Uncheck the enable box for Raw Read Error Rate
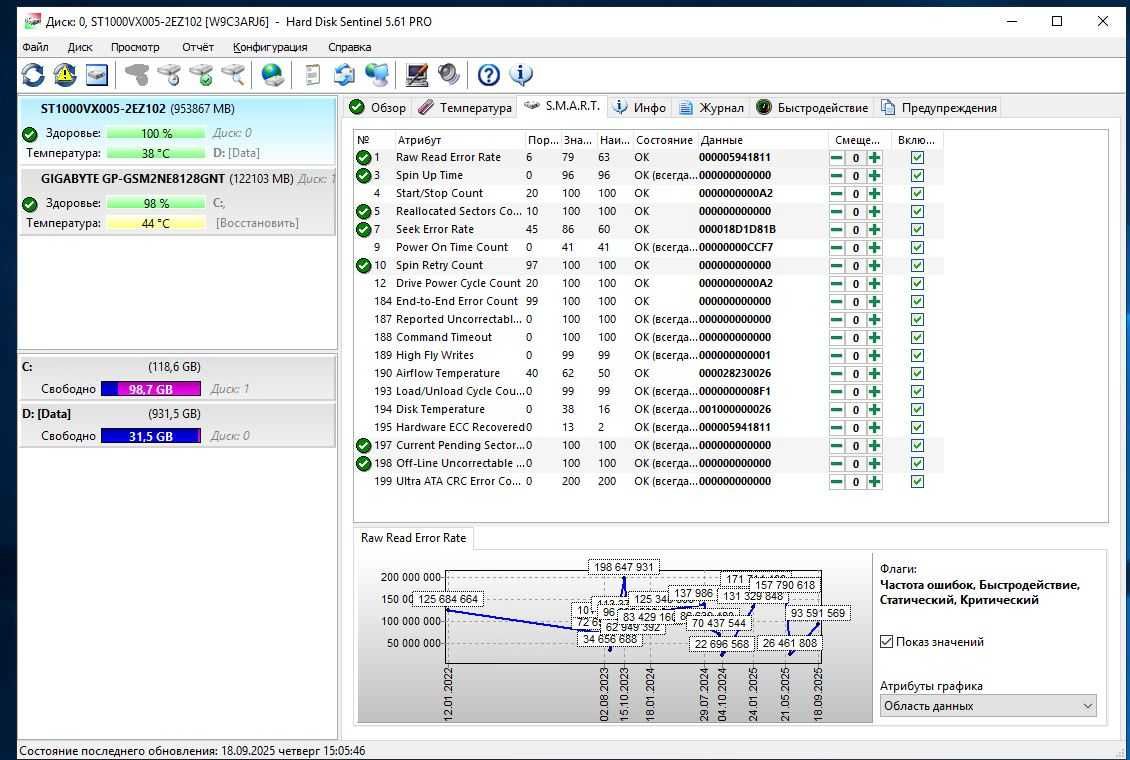This screenshot has height=760, width=1130. pyautogui.click(x=917, y=158)
